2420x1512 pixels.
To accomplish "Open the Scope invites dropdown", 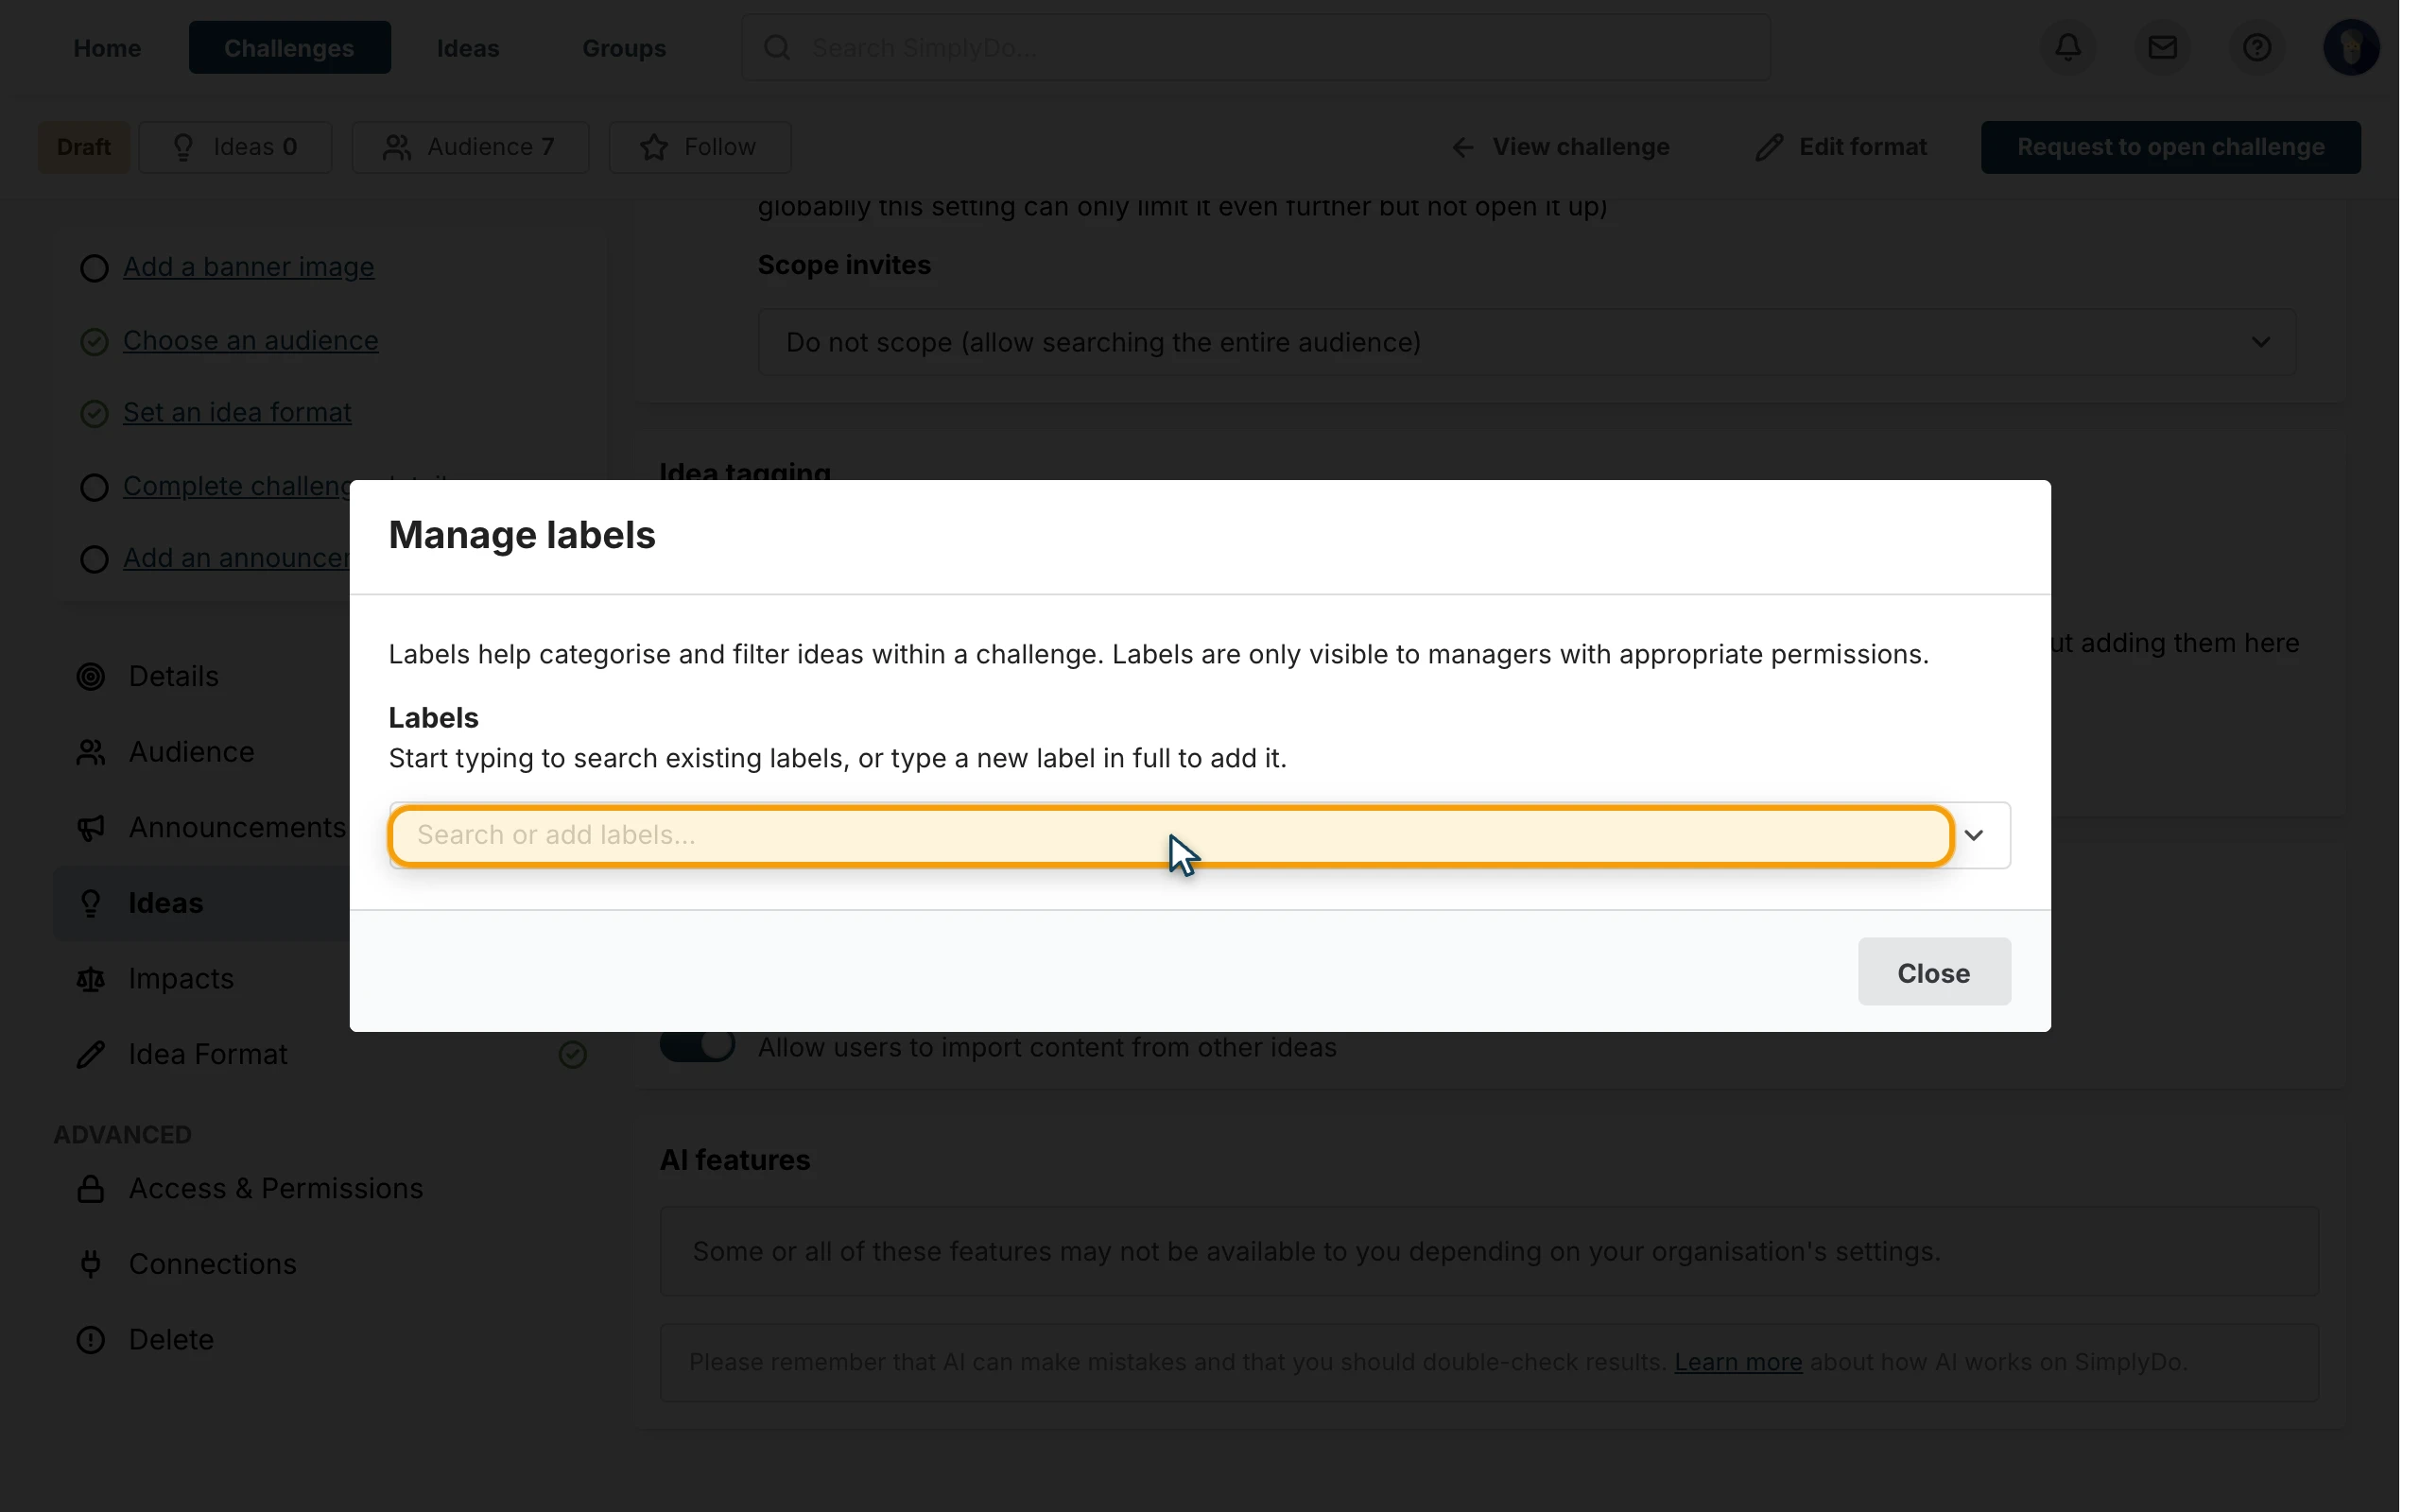I will pos(1526,342).
